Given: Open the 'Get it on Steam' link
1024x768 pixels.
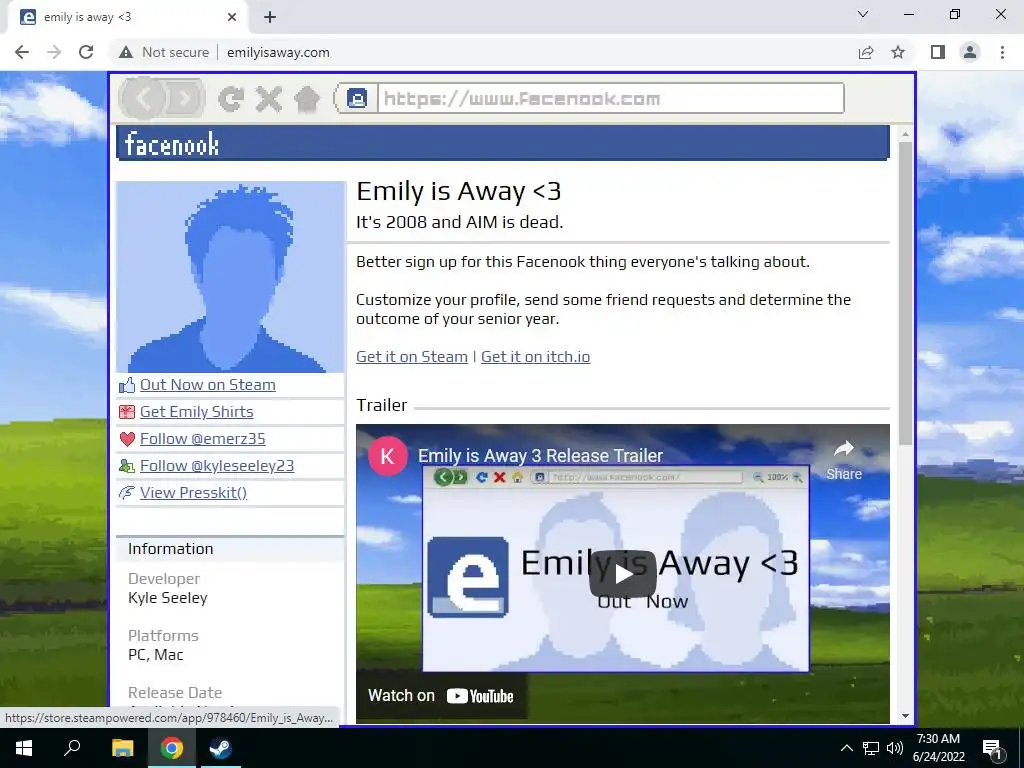Looking at the screenshot, I should tap(411, 357).
